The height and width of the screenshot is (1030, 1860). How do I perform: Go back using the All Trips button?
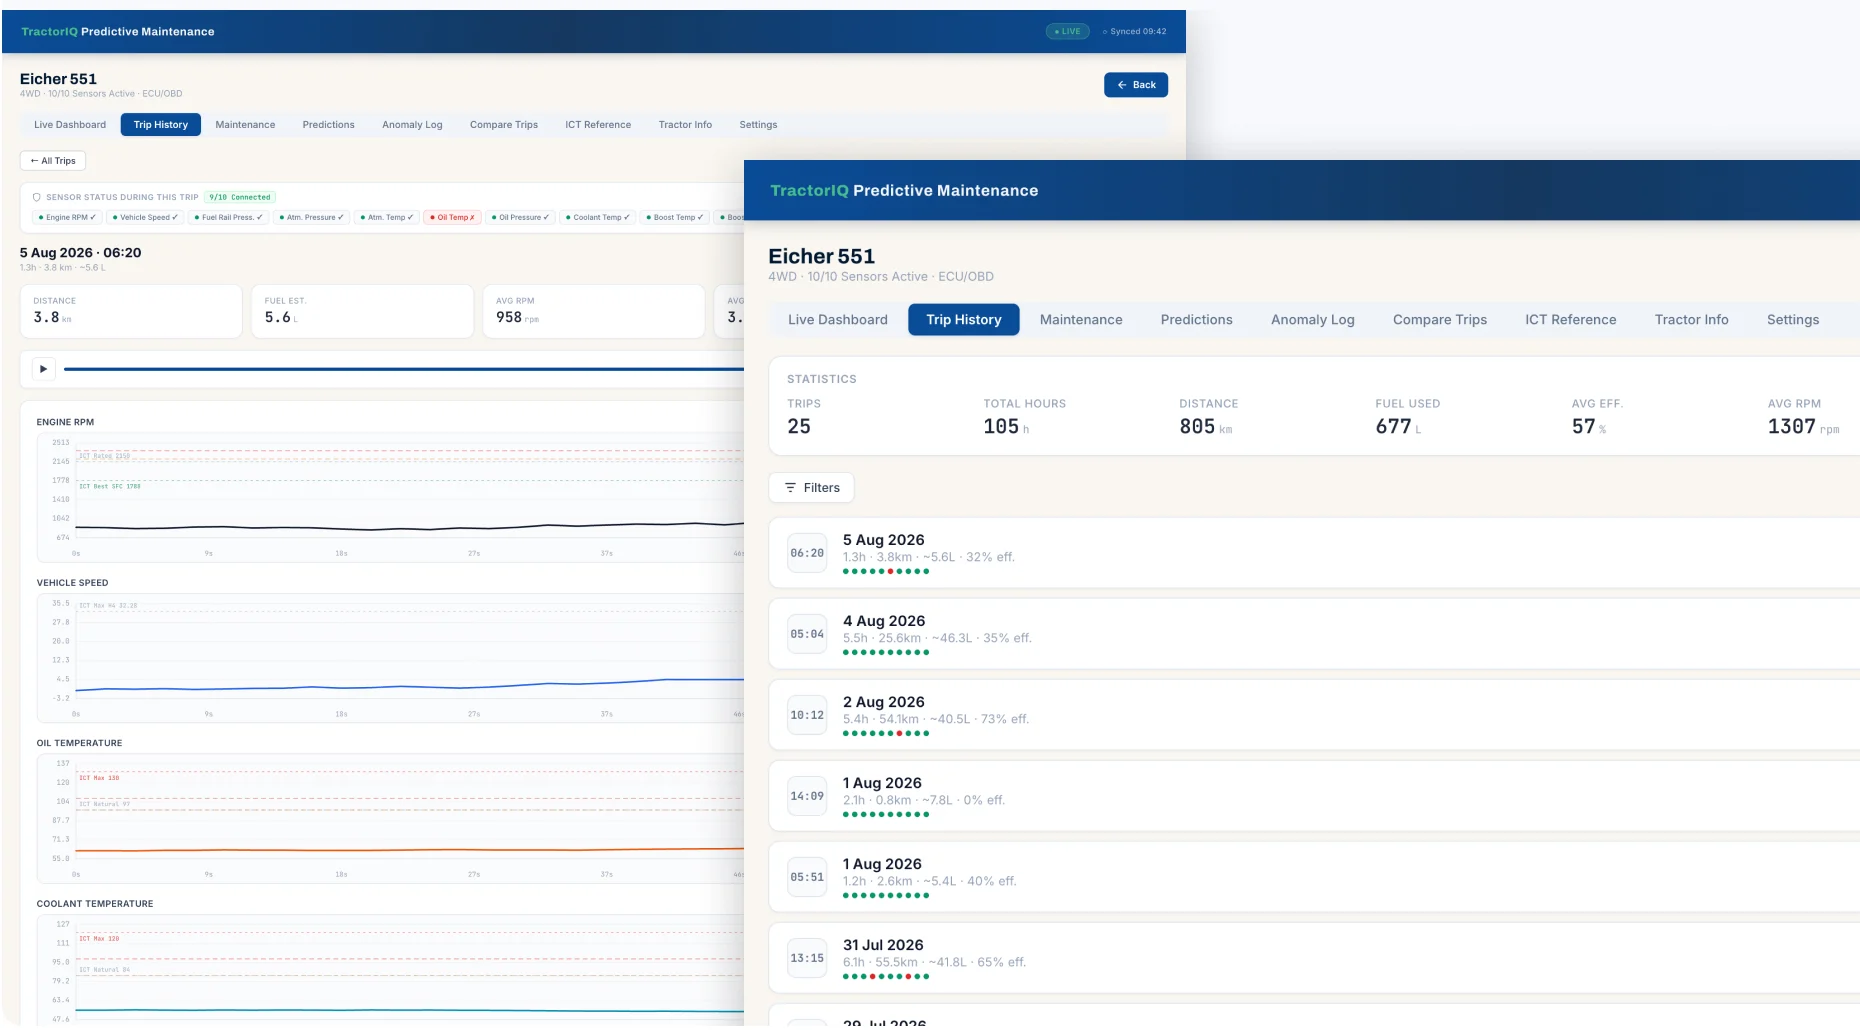click(x=53, y=161)
